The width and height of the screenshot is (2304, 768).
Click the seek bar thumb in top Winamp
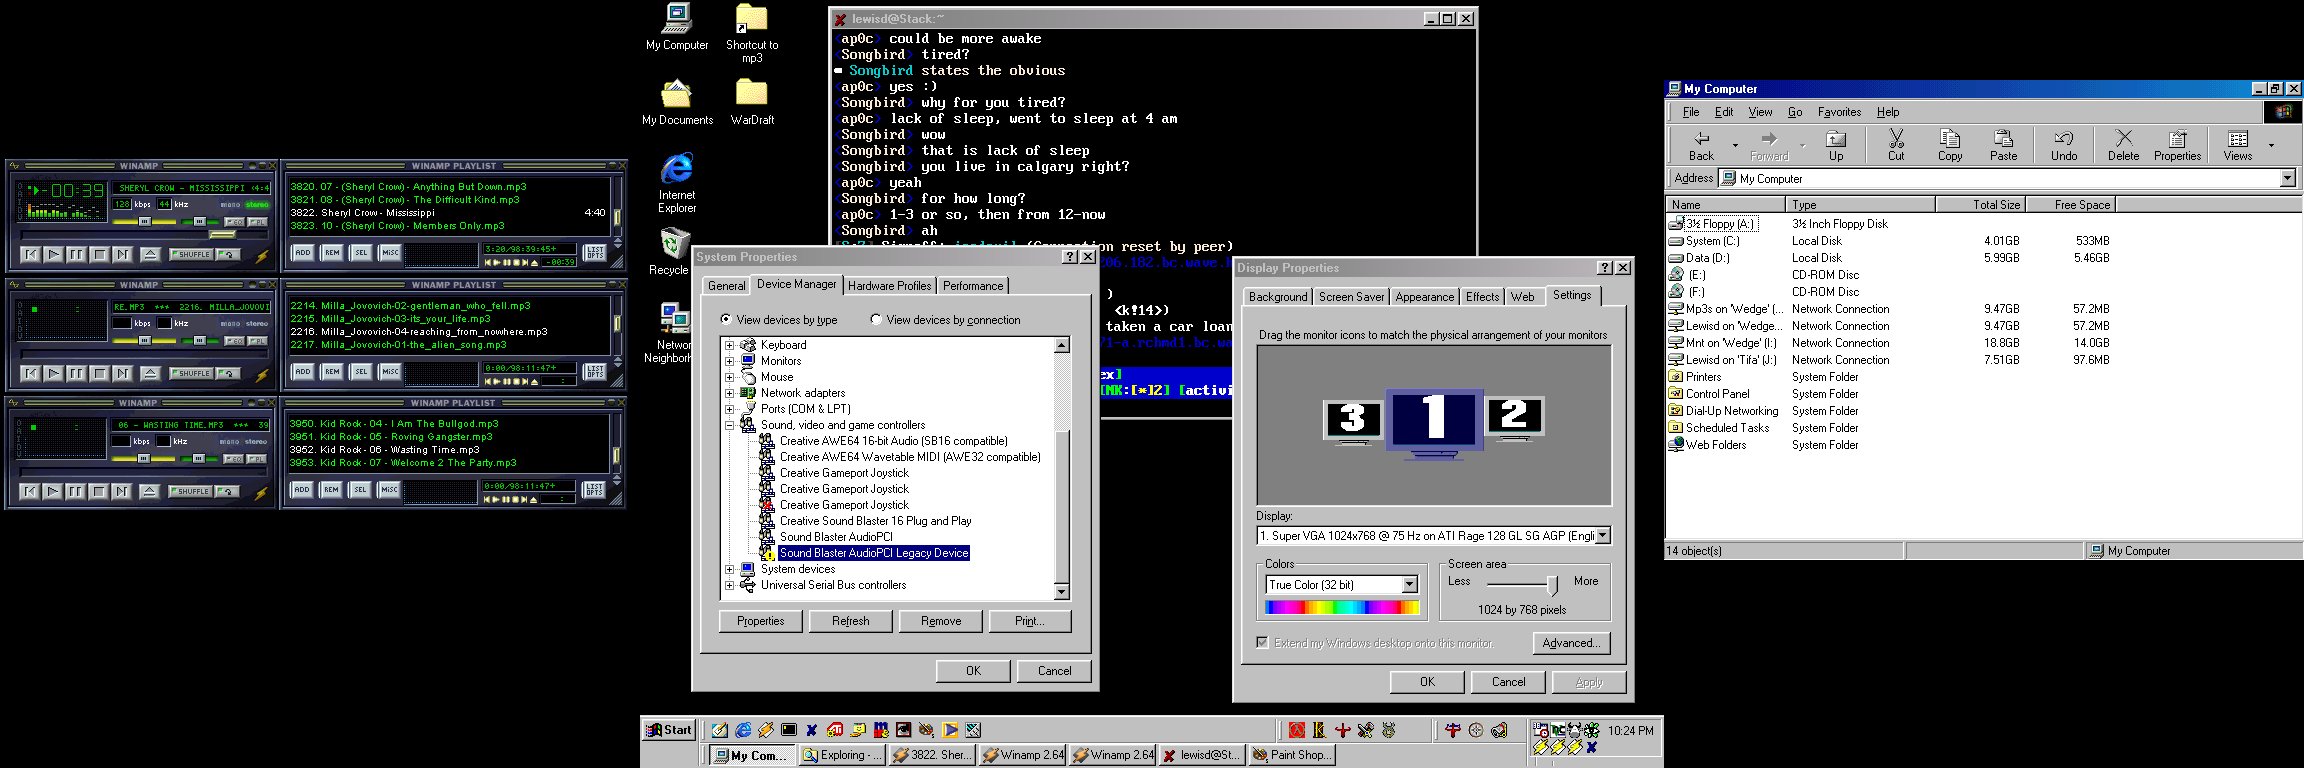pos(223,234)
